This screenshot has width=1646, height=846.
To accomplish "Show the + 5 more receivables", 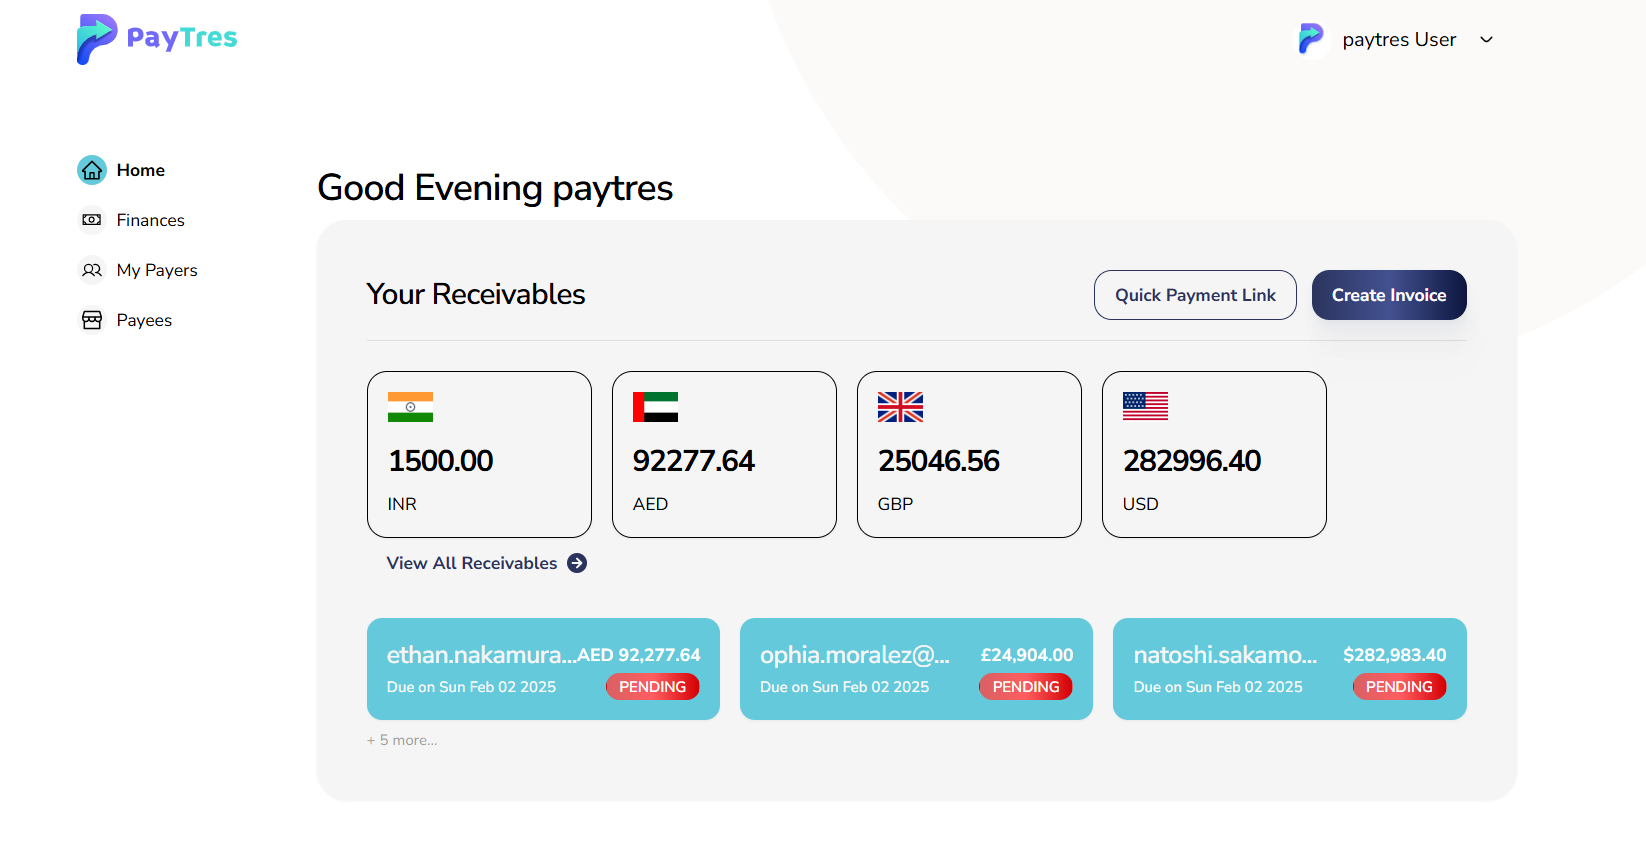I will tap(402, 740).
